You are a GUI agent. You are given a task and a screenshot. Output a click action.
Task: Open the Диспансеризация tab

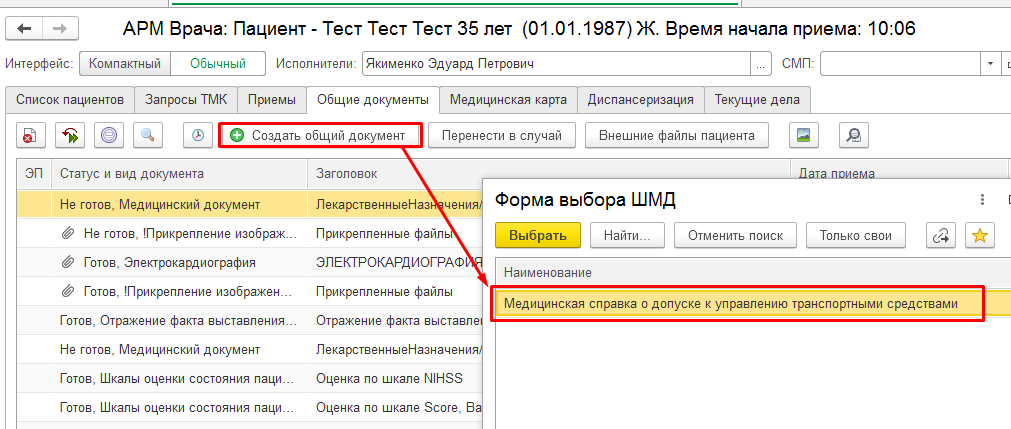[640, 100]
